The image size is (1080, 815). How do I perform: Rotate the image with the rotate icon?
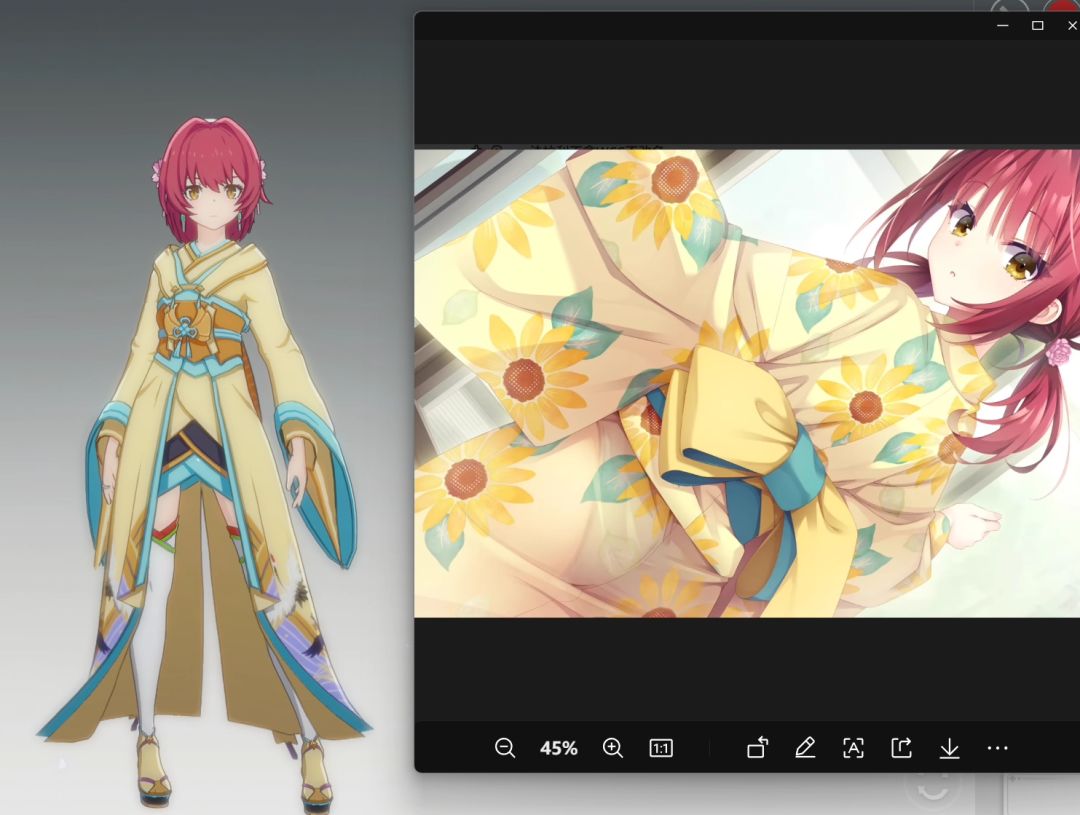[757, 748]
